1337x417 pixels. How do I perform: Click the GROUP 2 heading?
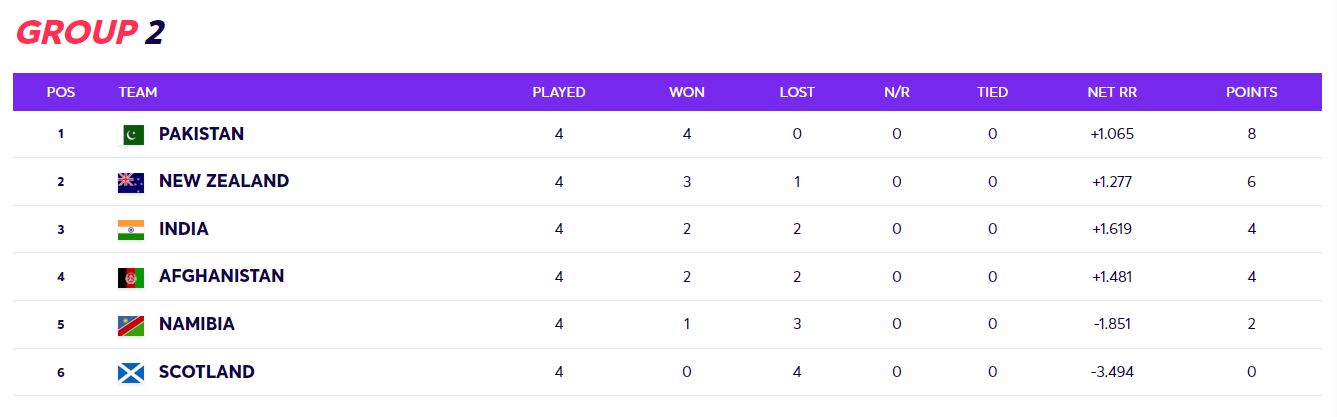click(x=90, y=33)
